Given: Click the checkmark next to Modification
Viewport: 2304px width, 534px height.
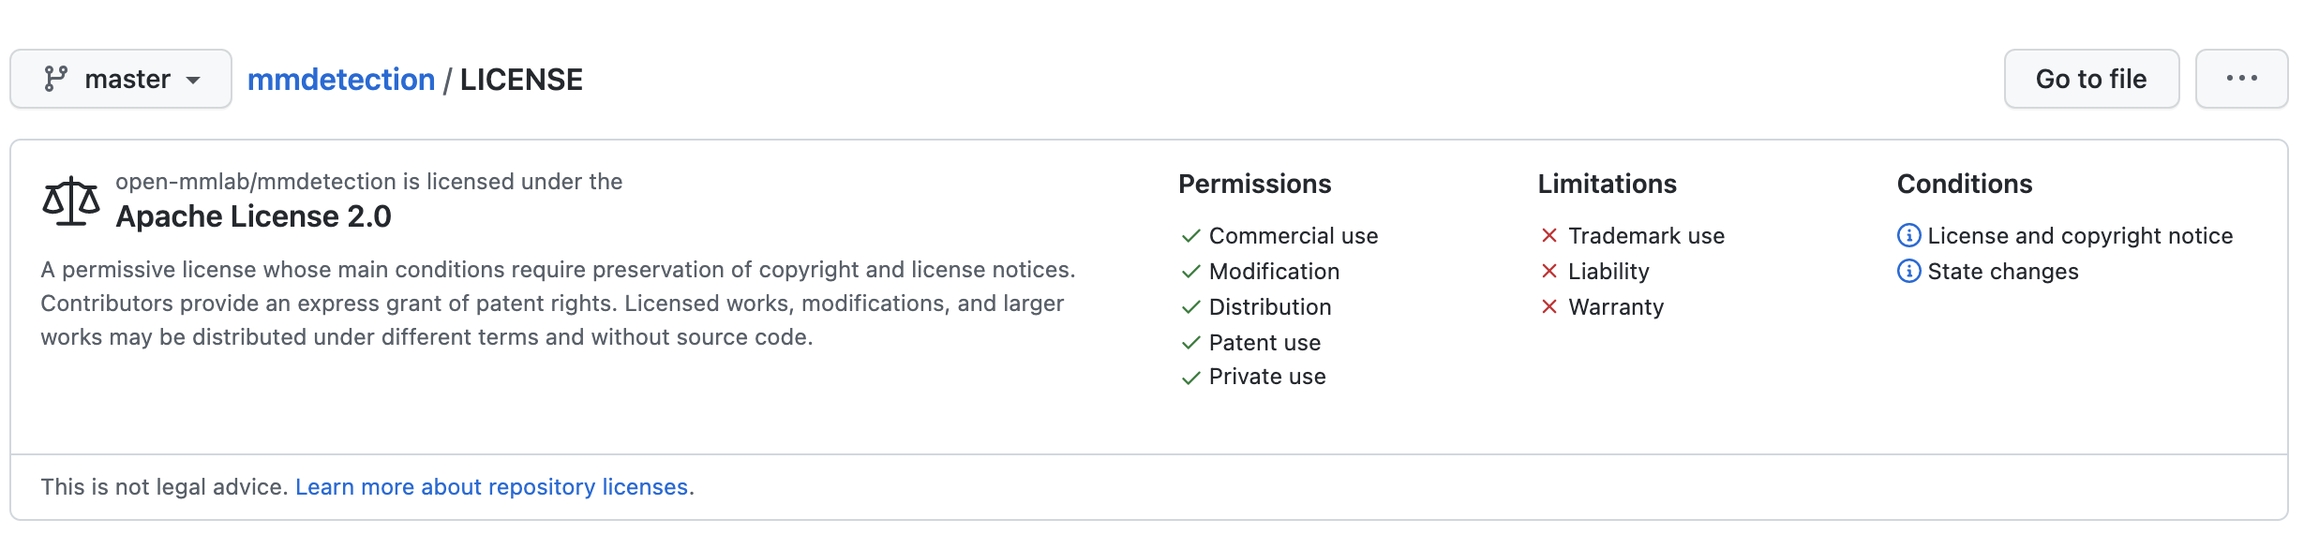Looking at the screenshot, I should click(x=1190, y=271).
